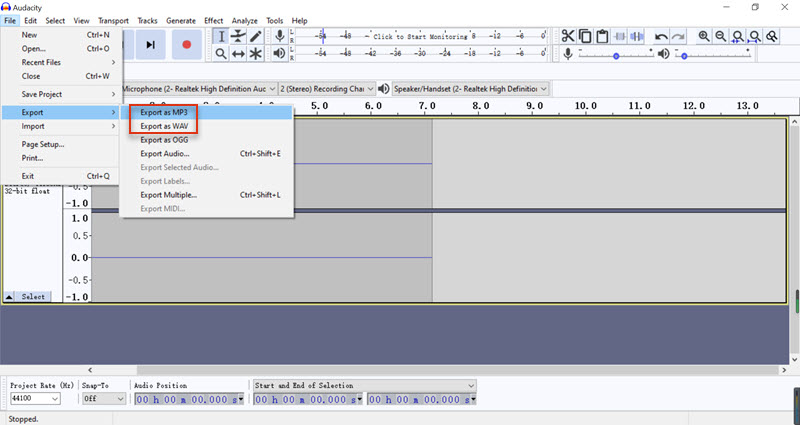Image resolution: width=800 pixels, height=425 pixels.
Task: Open the Tools menu
Action: [x=274, y=21]
